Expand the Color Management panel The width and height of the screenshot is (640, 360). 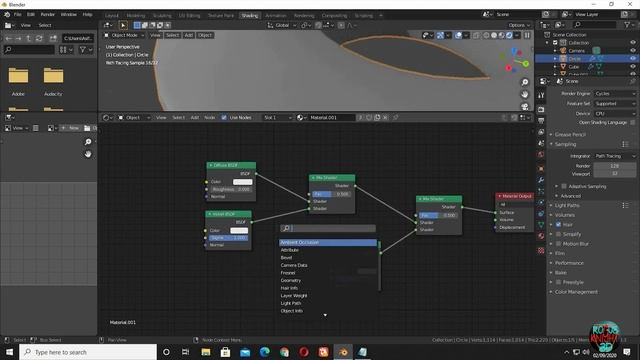pos(576,292)
